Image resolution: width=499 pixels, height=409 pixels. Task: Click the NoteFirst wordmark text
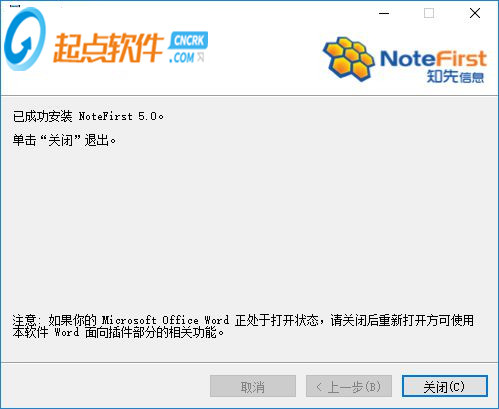tap(433, 58)
